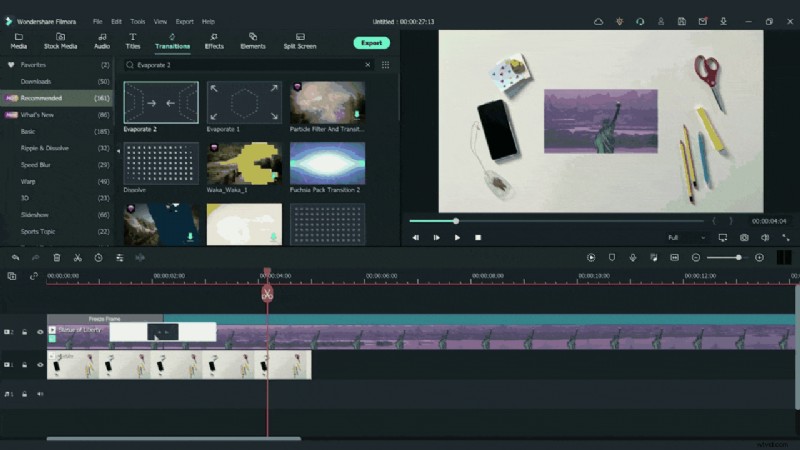Toggle the lock on video track 1
The width and height of the screenshot is (800, 450).
pyautogui.click(x=25, y=365)
